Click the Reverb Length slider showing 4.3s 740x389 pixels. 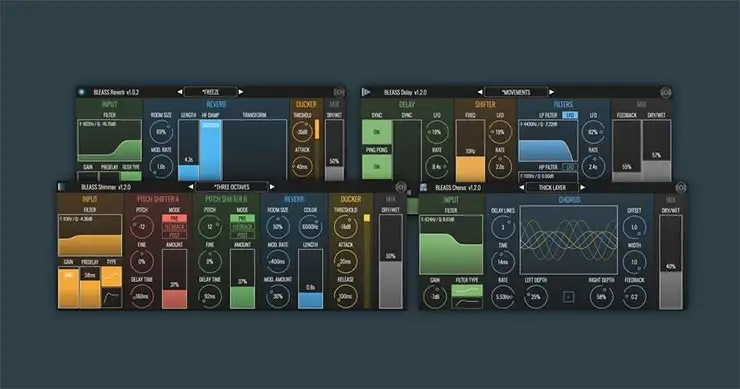(x=188, y=150)
